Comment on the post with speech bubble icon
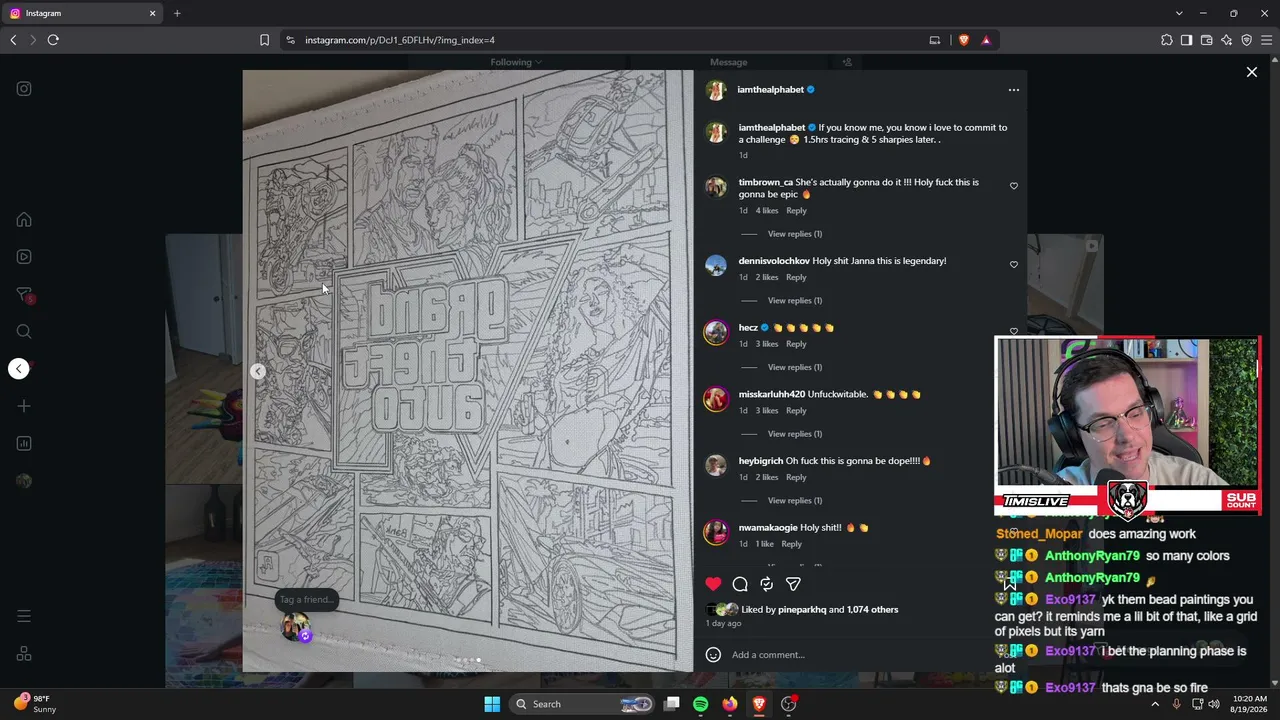Screen dimensions: 1280x720 740,584
